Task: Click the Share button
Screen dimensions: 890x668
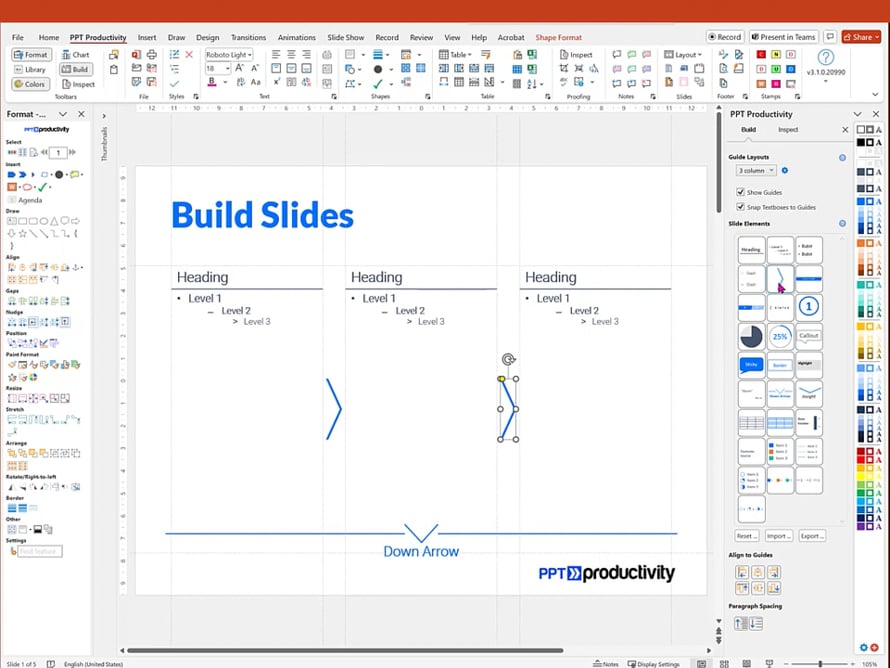Action: [862, 37]
